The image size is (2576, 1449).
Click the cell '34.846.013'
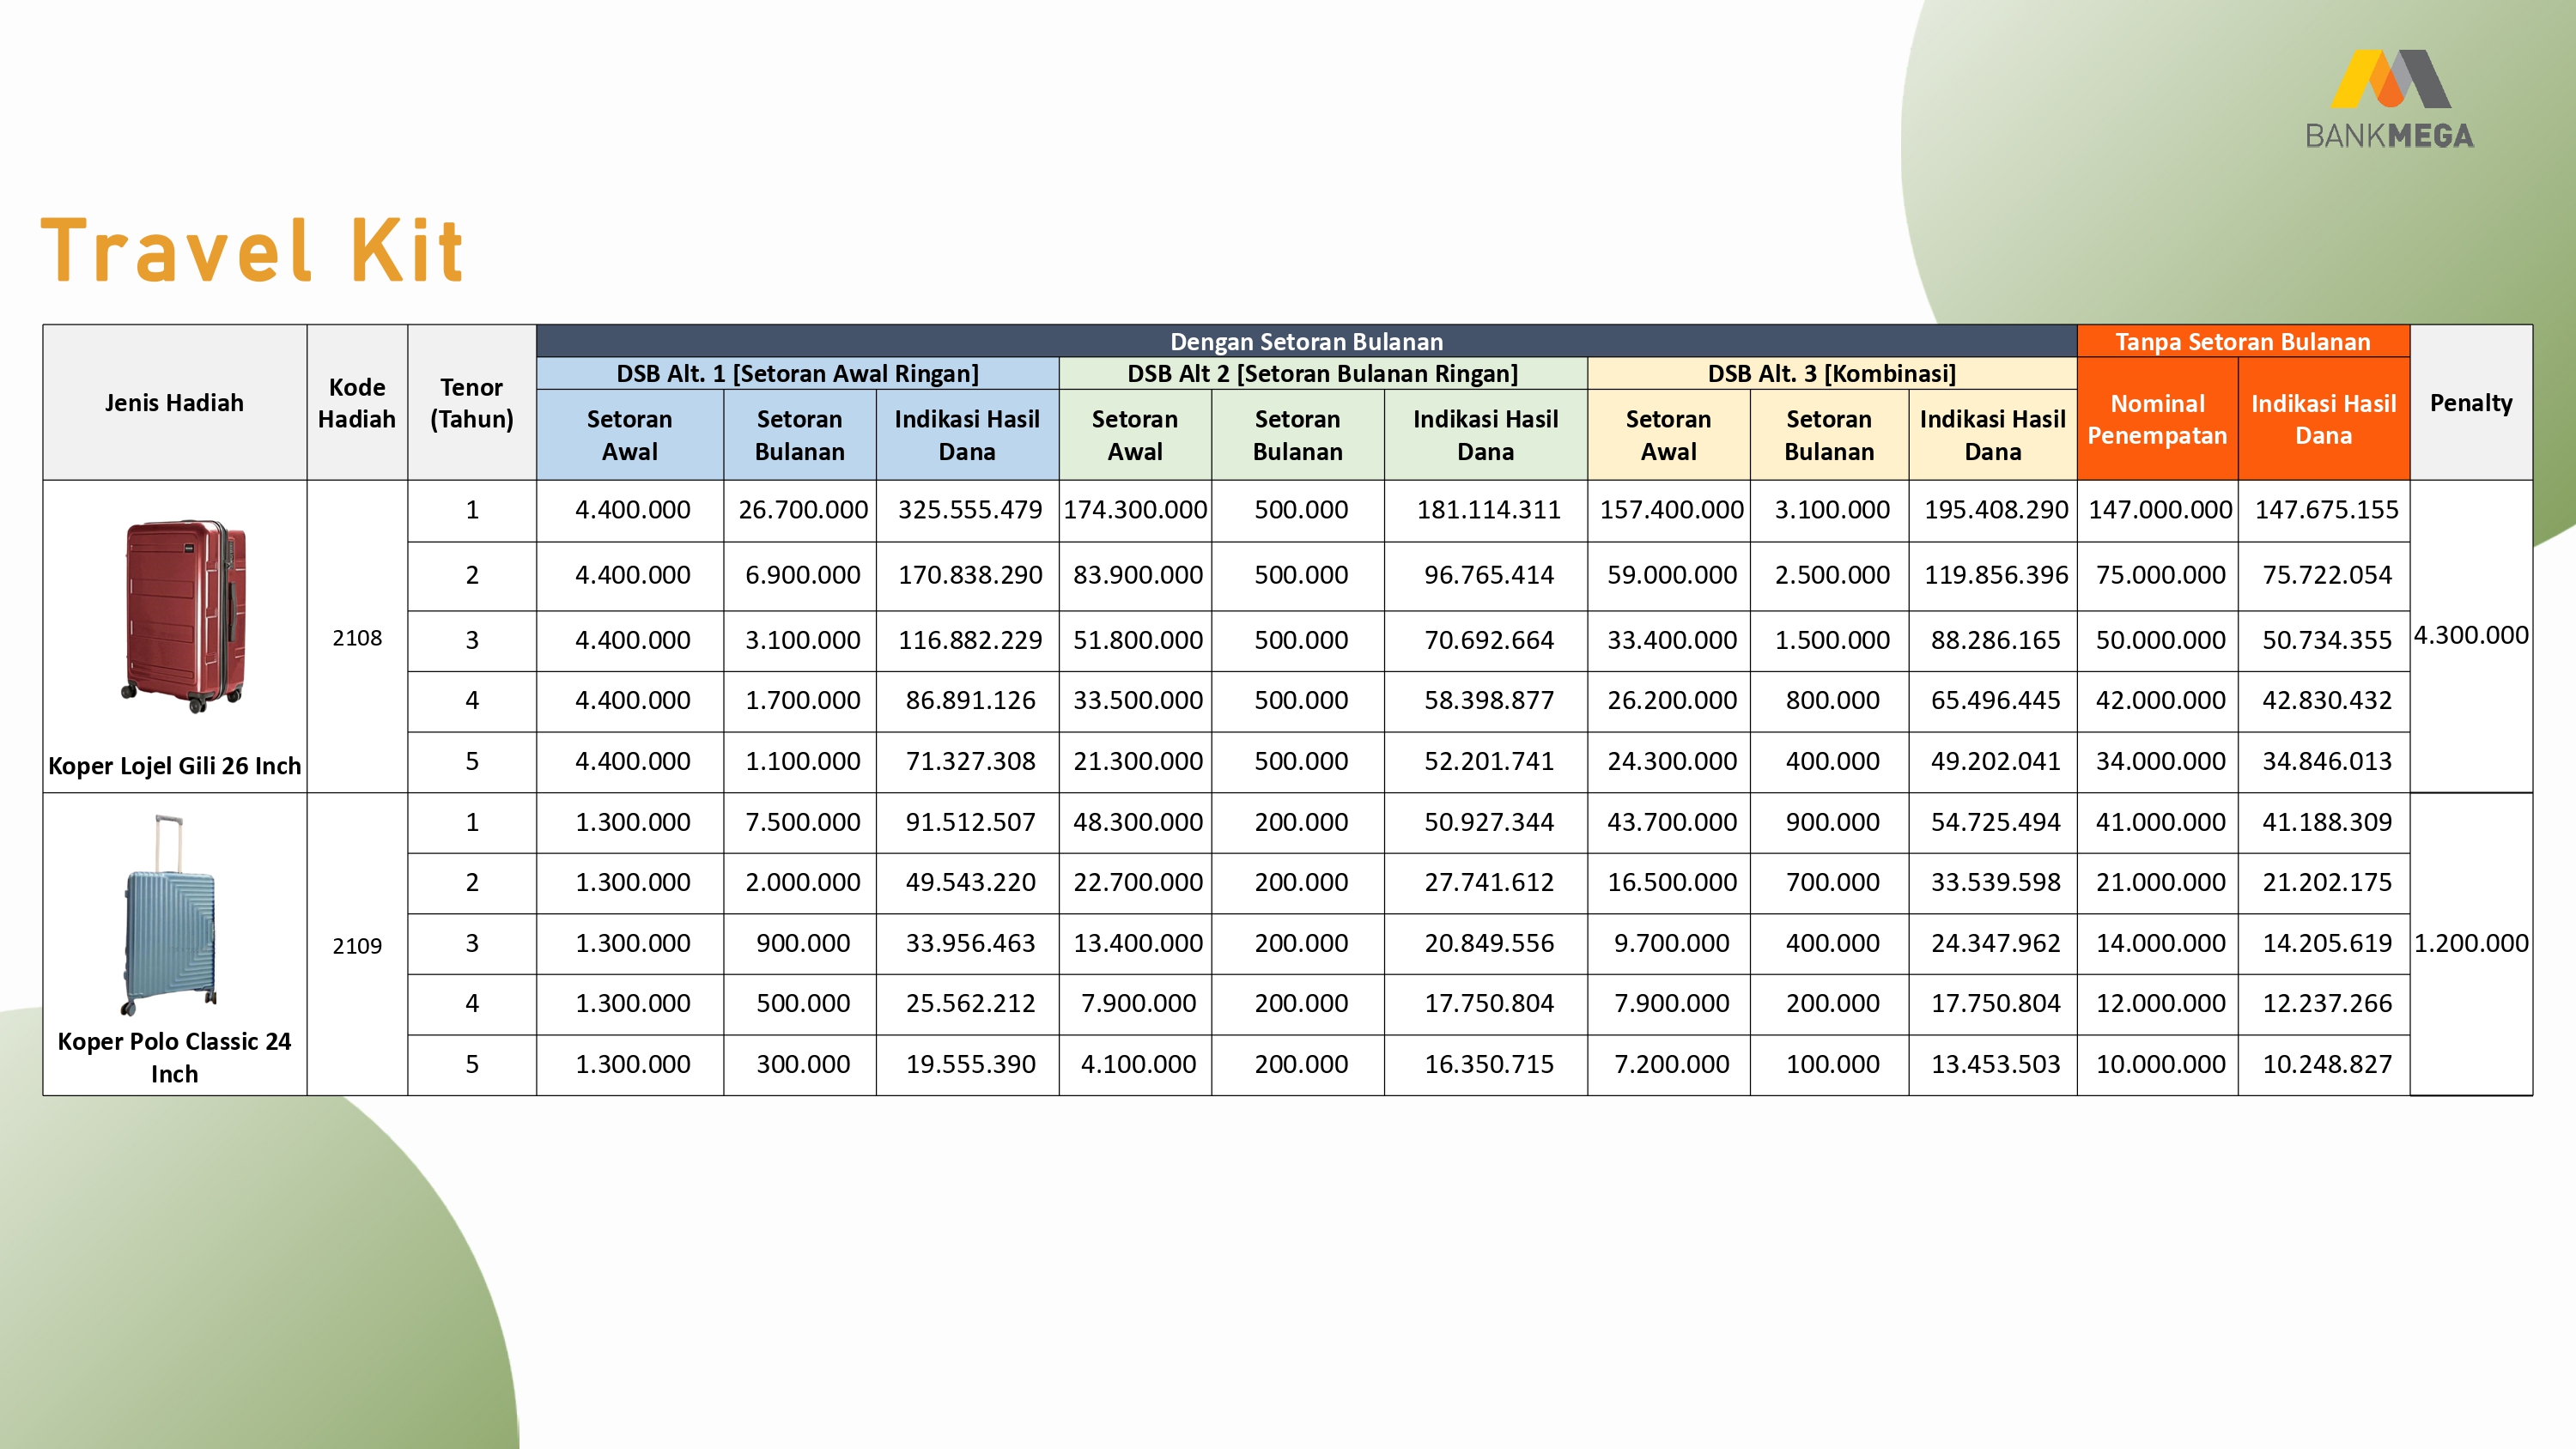2326,761
